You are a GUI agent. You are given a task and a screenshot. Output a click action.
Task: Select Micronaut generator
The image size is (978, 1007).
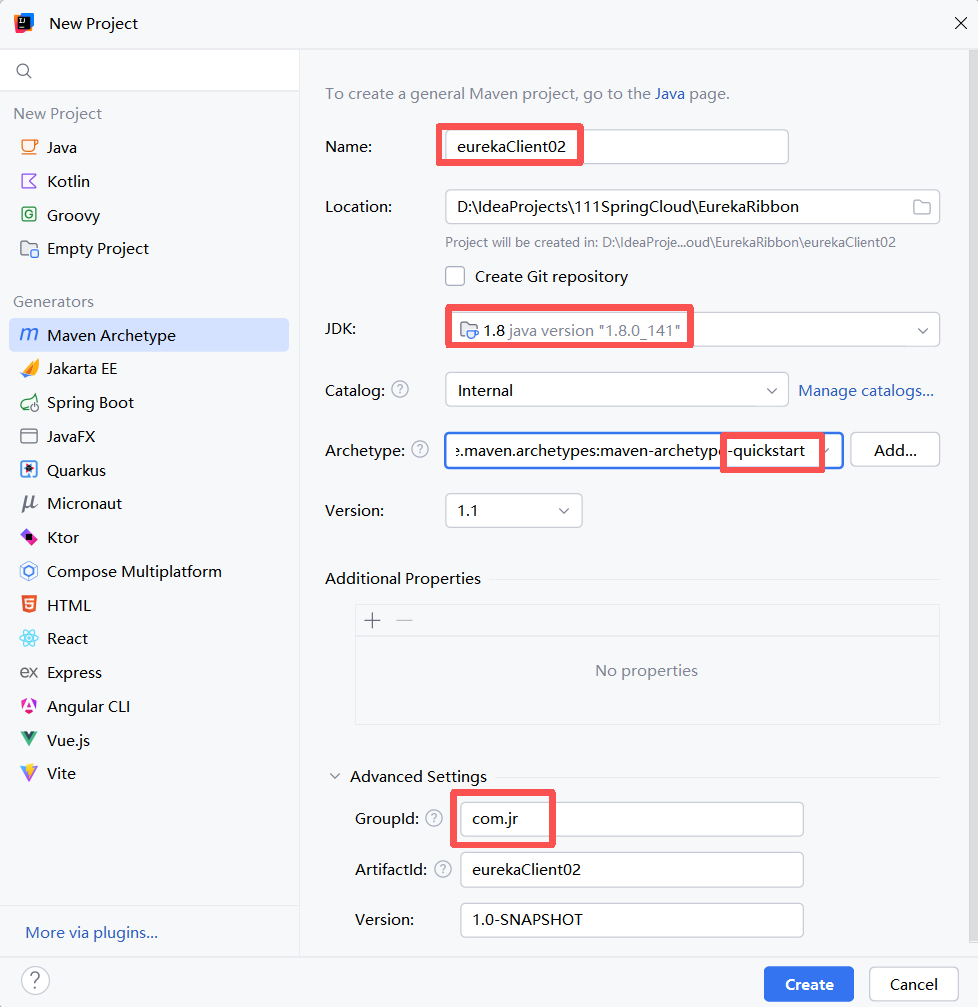click(149, 504)
